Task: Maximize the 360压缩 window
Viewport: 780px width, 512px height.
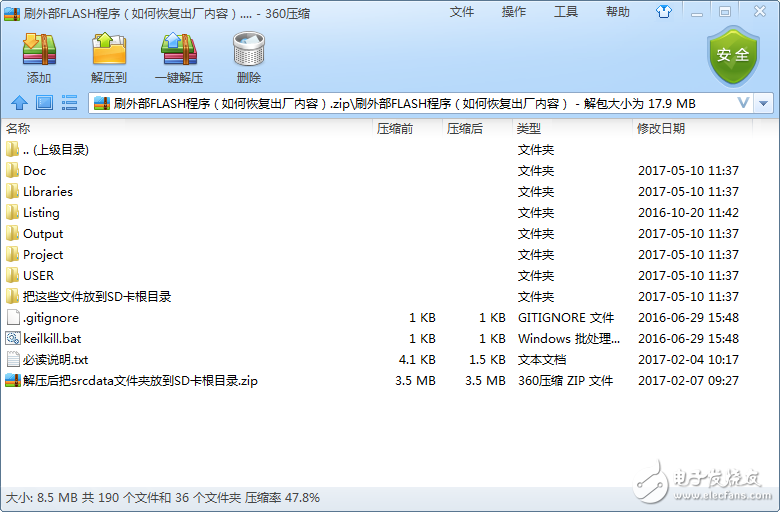Action: (725, 12)
